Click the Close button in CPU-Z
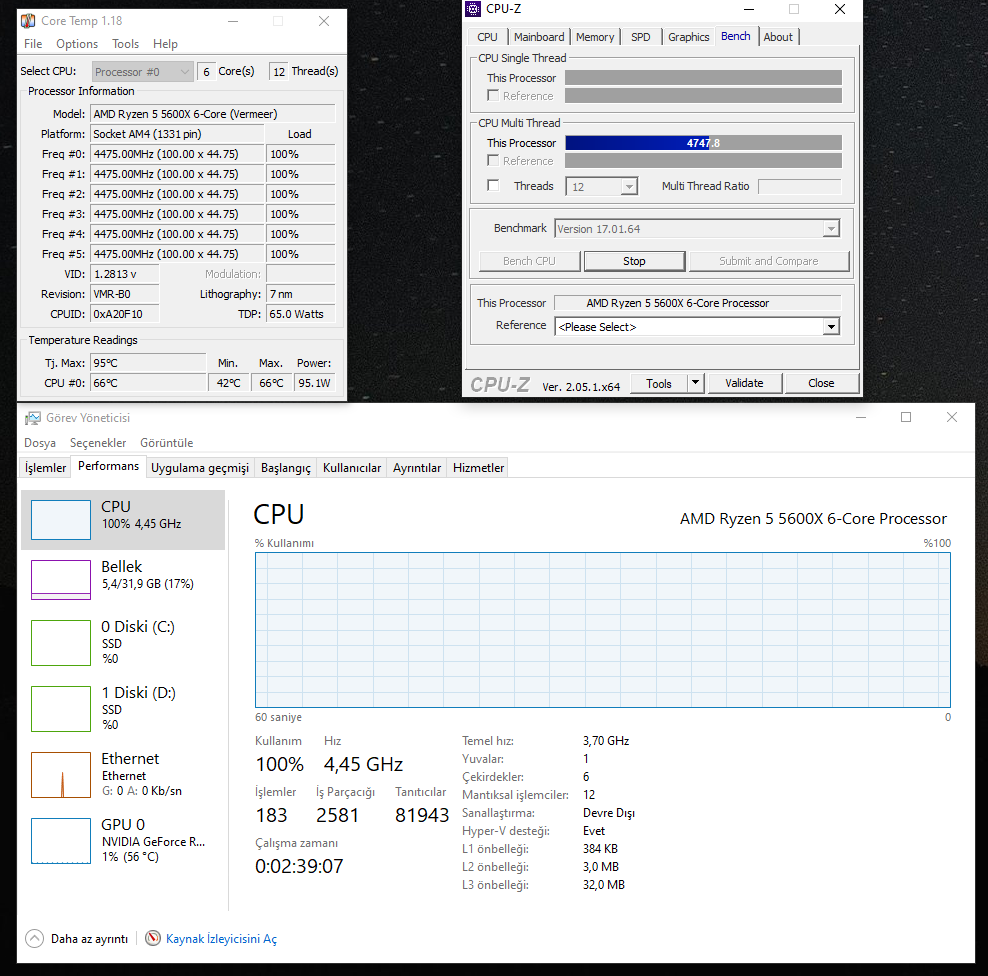The height and width of the screenshot is (976, 988). (x=821, y=383)
